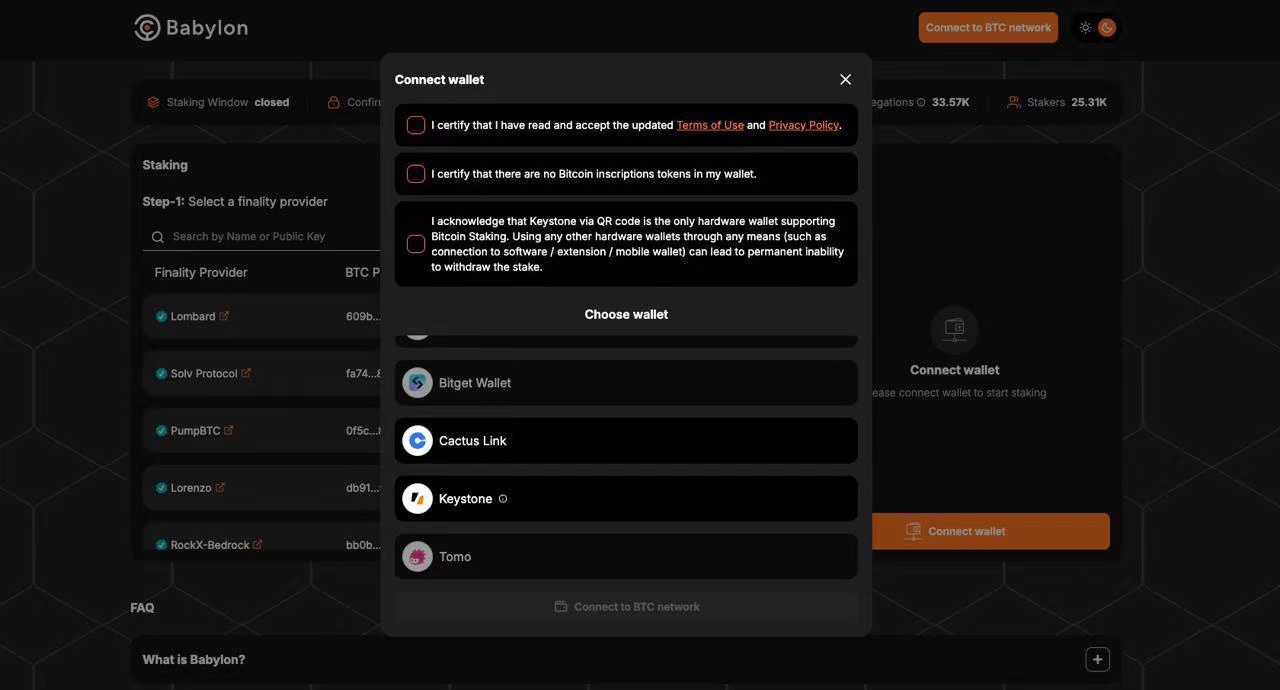Choose the Cactus Link wallet icon

[x=417, y=441]
